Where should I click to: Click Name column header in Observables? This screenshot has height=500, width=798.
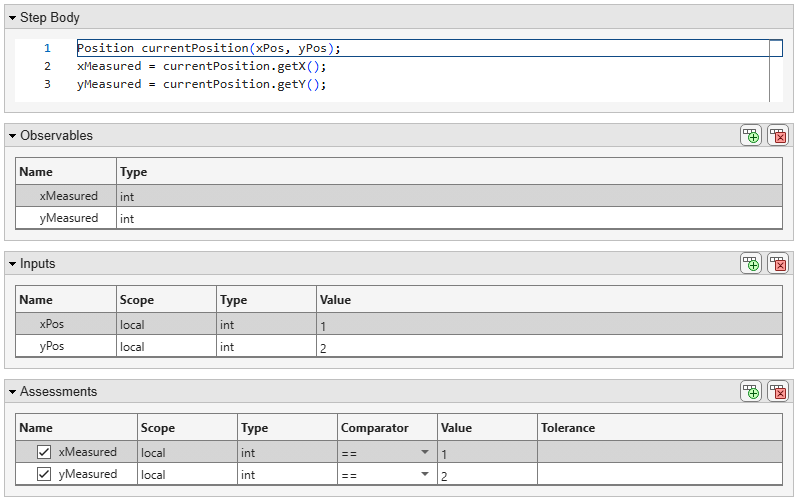pos(66,172)
